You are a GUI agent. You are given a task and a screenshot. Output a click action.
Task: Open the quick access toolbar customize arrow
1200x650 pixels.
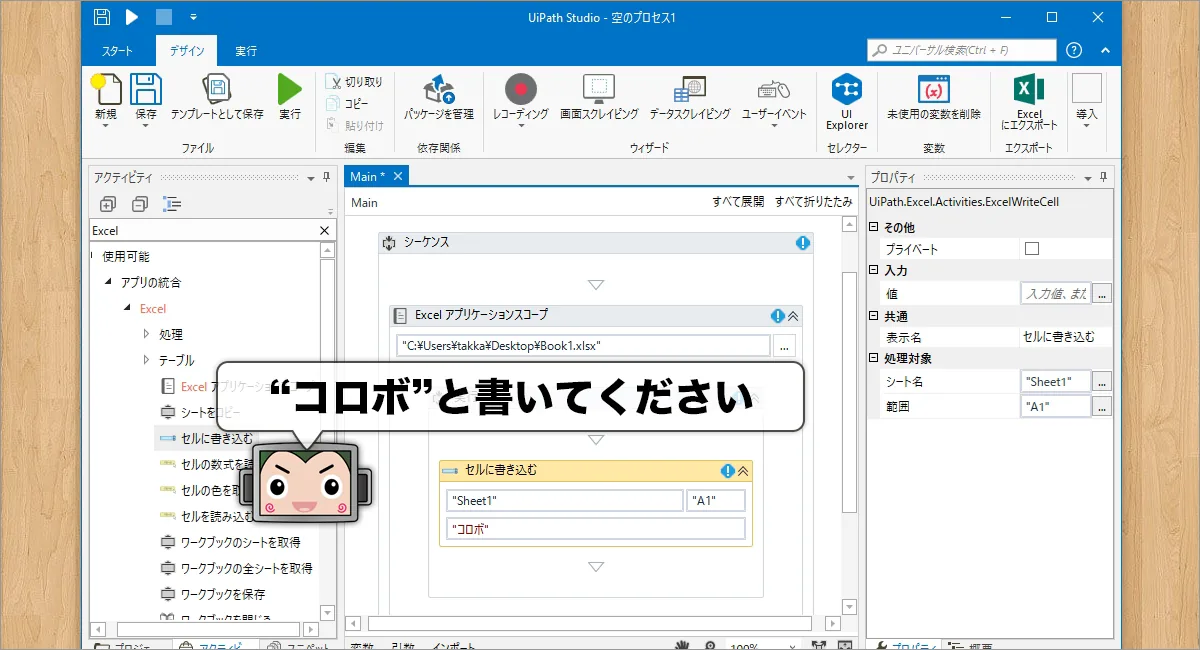(x=193, y=17)
